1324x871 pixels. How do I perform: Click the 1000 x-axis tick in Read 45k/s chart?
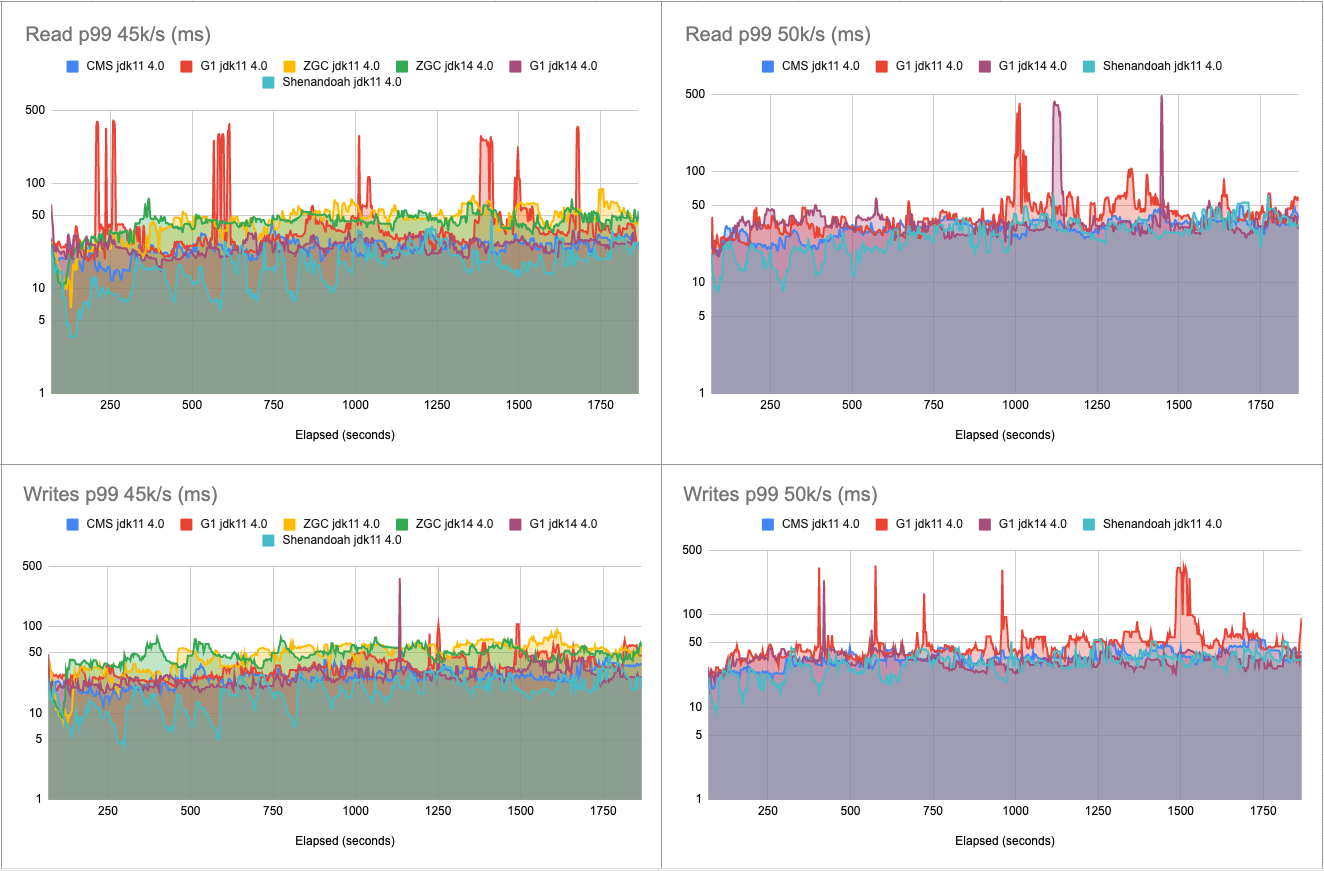pos(355,405)
